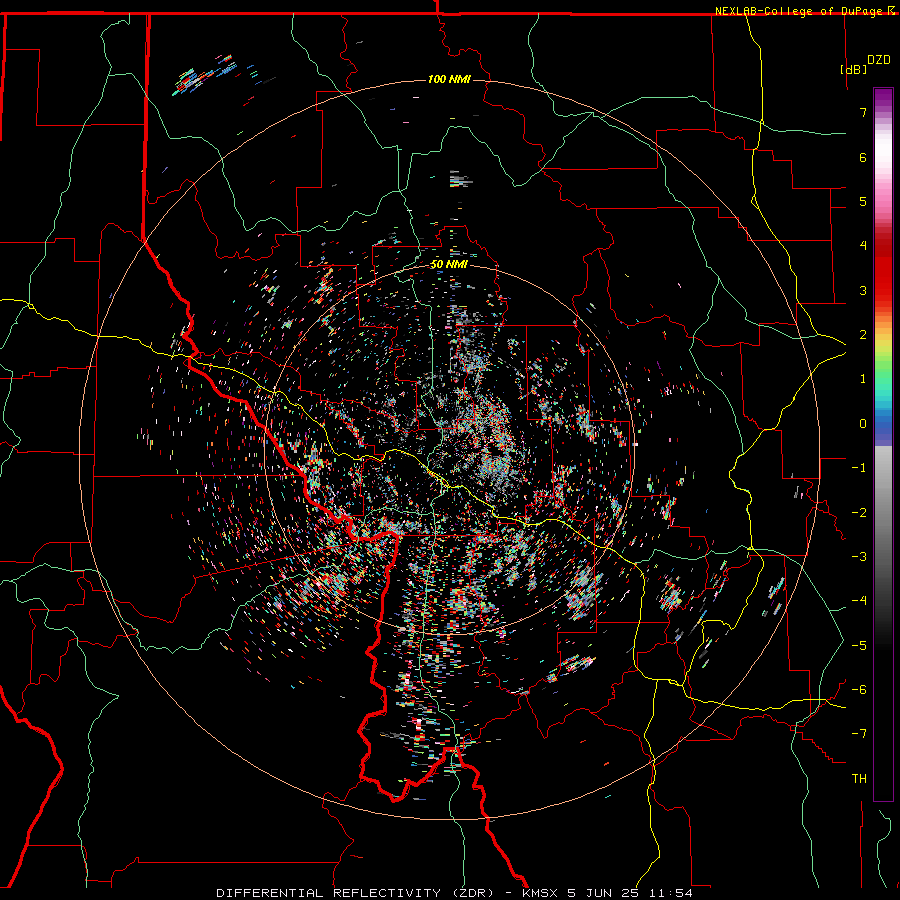Click the scale value 0 label
The width and height of the screenshot is (900, 900).
(x=863, y=424)
